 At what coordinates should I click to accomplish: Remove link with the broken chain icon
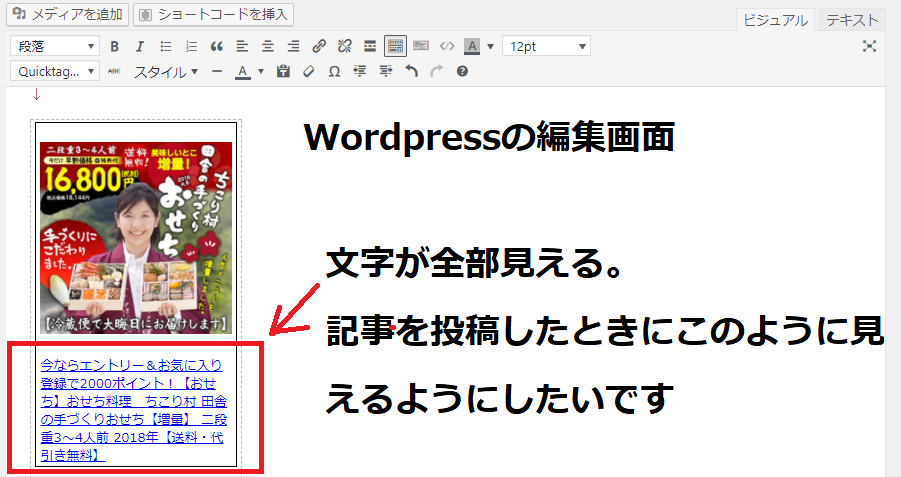345,47
